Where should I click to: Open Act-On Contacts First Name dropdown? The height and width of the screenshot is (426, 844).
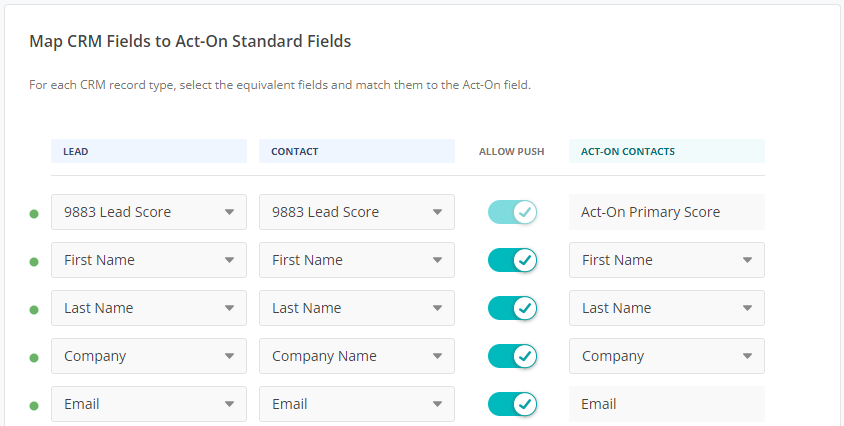click(666, 260)
